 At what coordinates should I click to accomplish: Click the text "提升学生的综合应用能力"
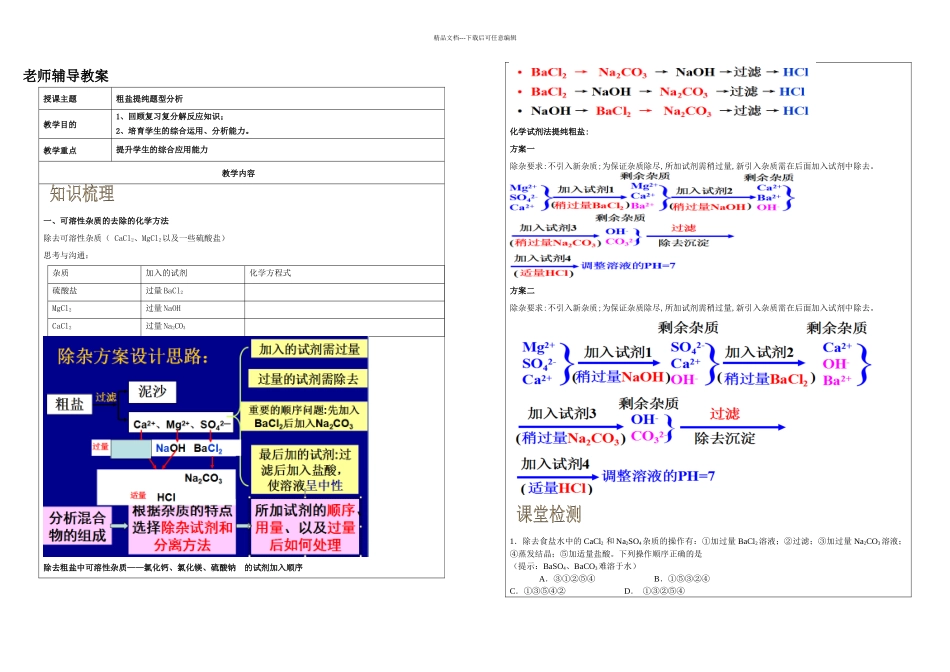(162, 150)
